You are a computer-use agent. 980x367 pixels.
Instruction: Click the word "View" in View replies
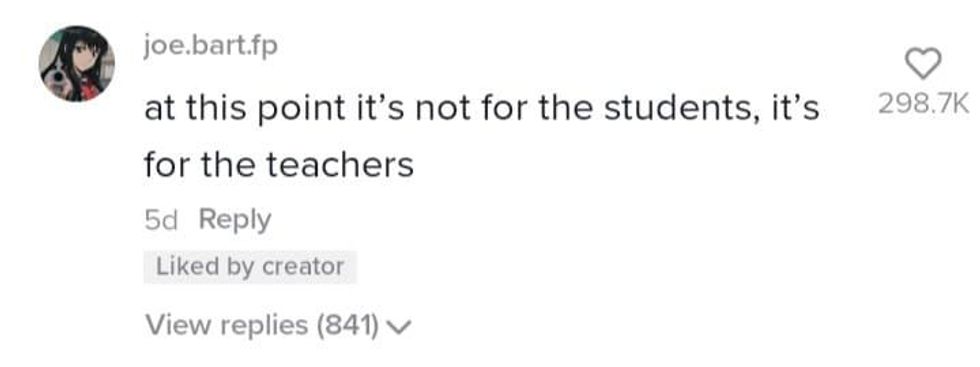[170, 324]
